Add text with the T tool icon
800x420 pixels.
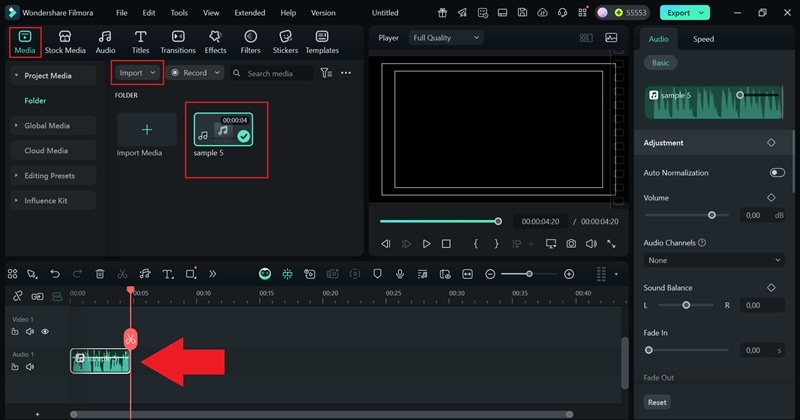coord(167,274)
